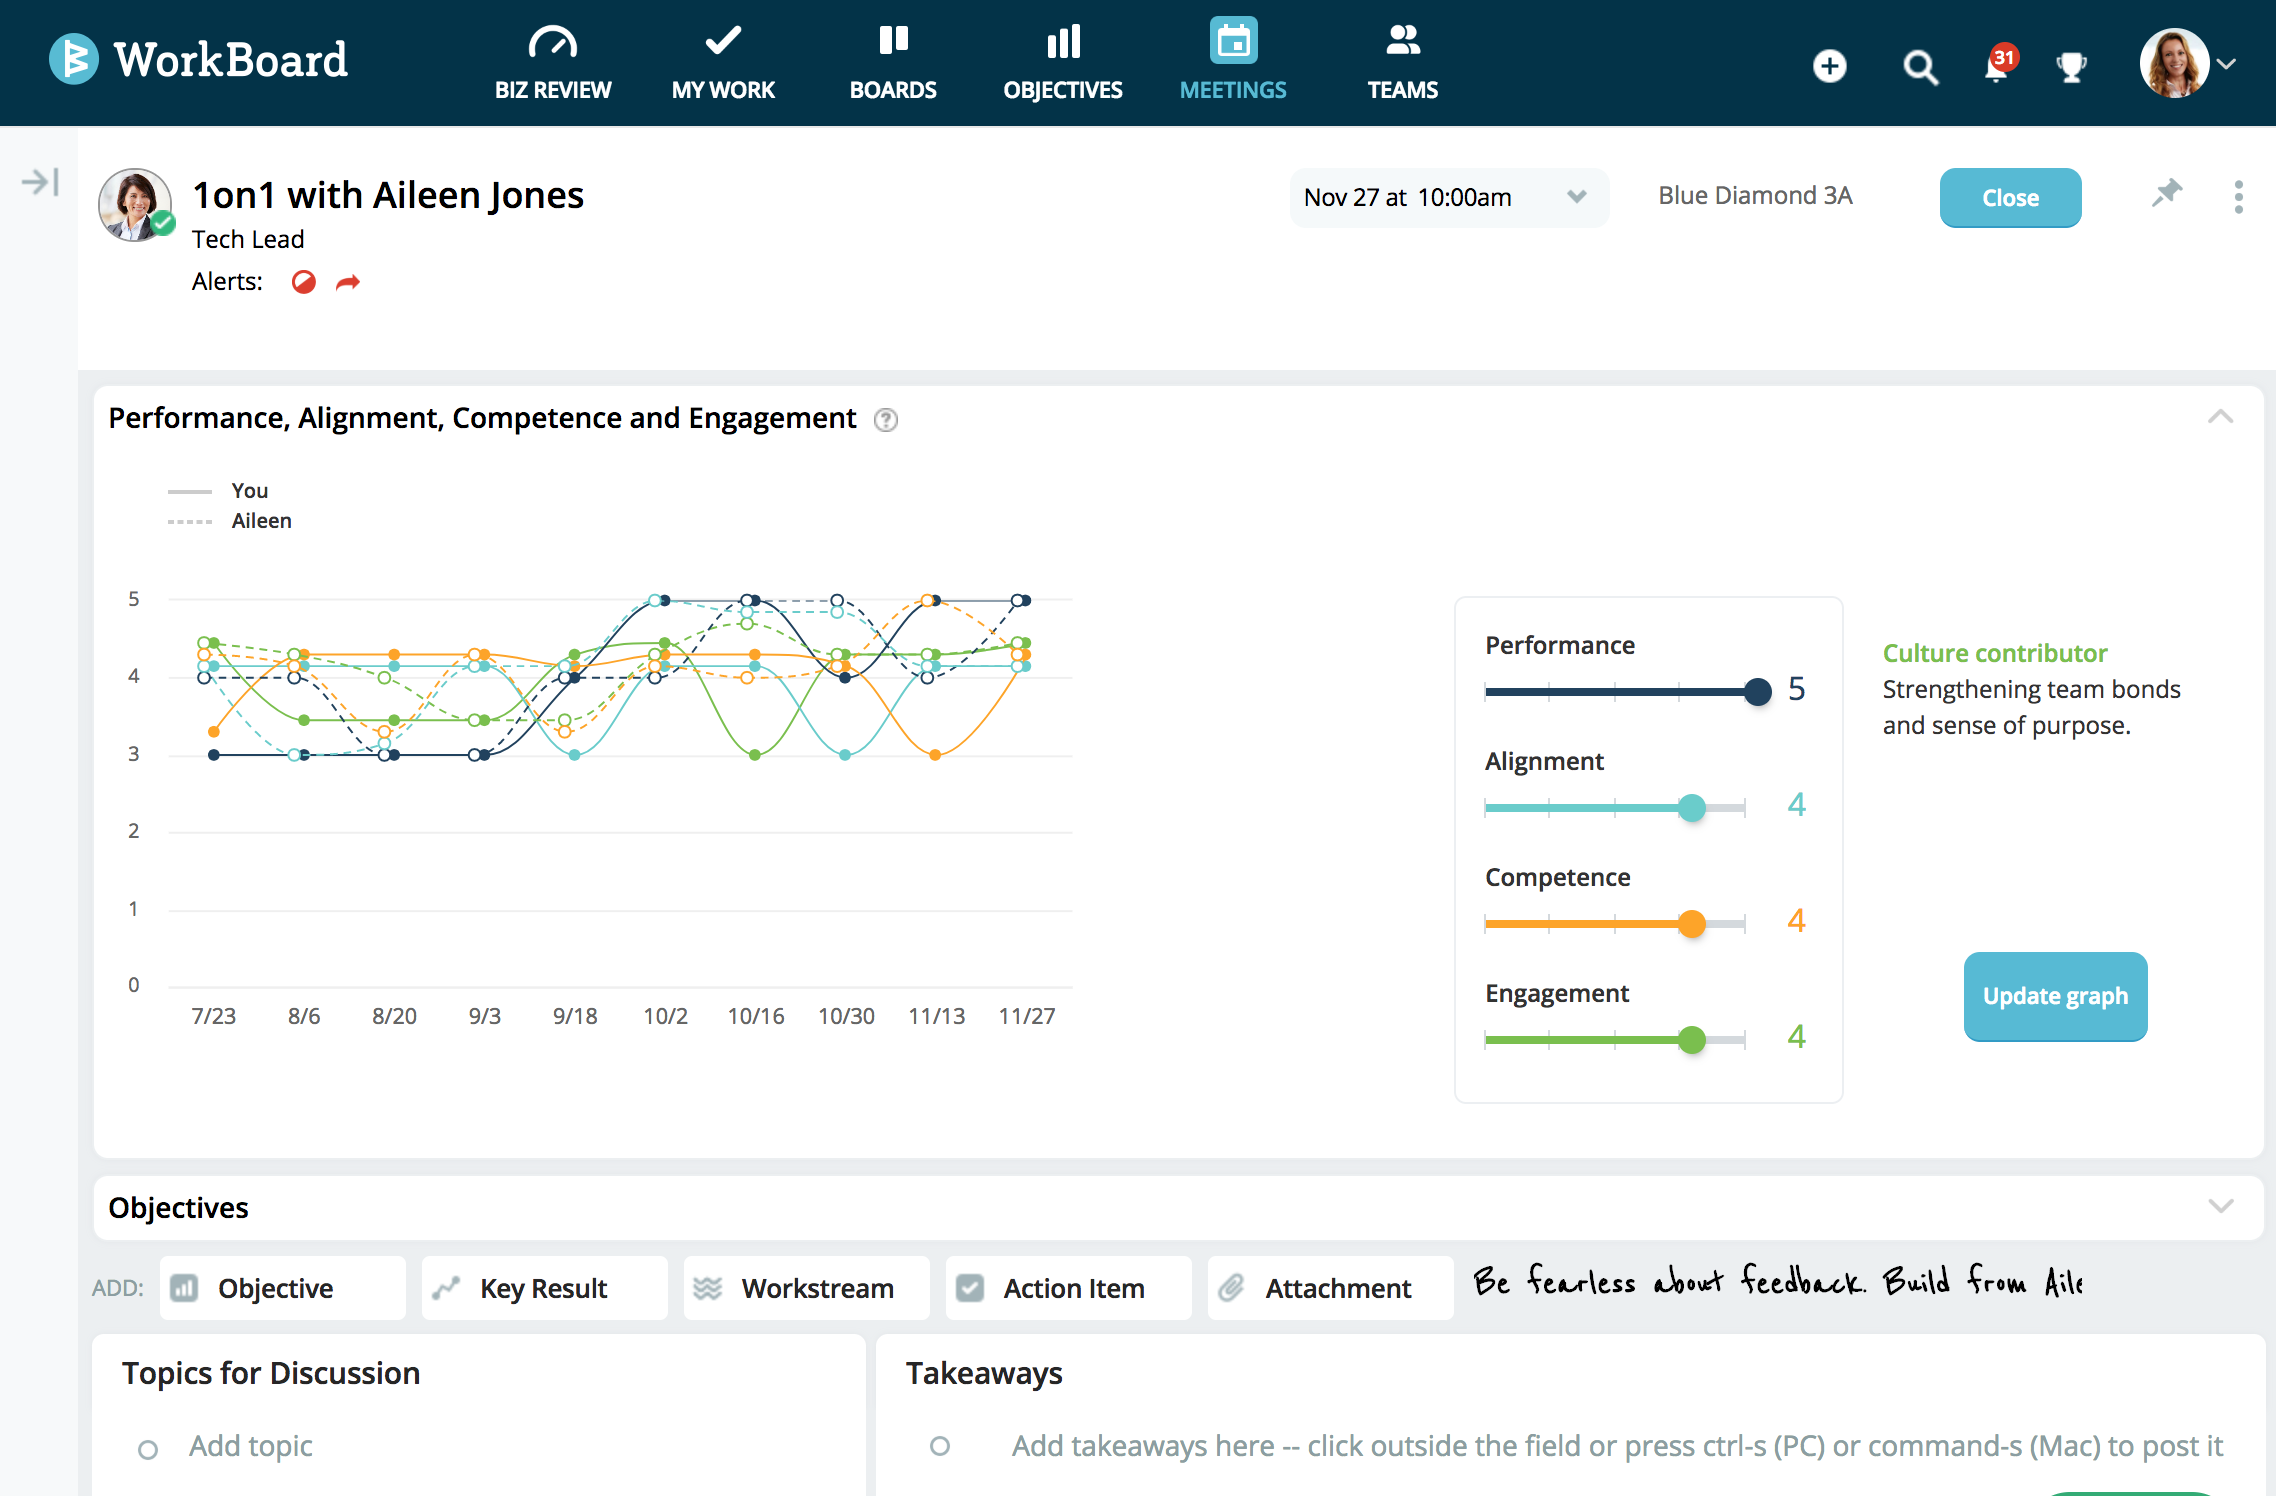Open the Biz Review gauge icon

[553, 42]
